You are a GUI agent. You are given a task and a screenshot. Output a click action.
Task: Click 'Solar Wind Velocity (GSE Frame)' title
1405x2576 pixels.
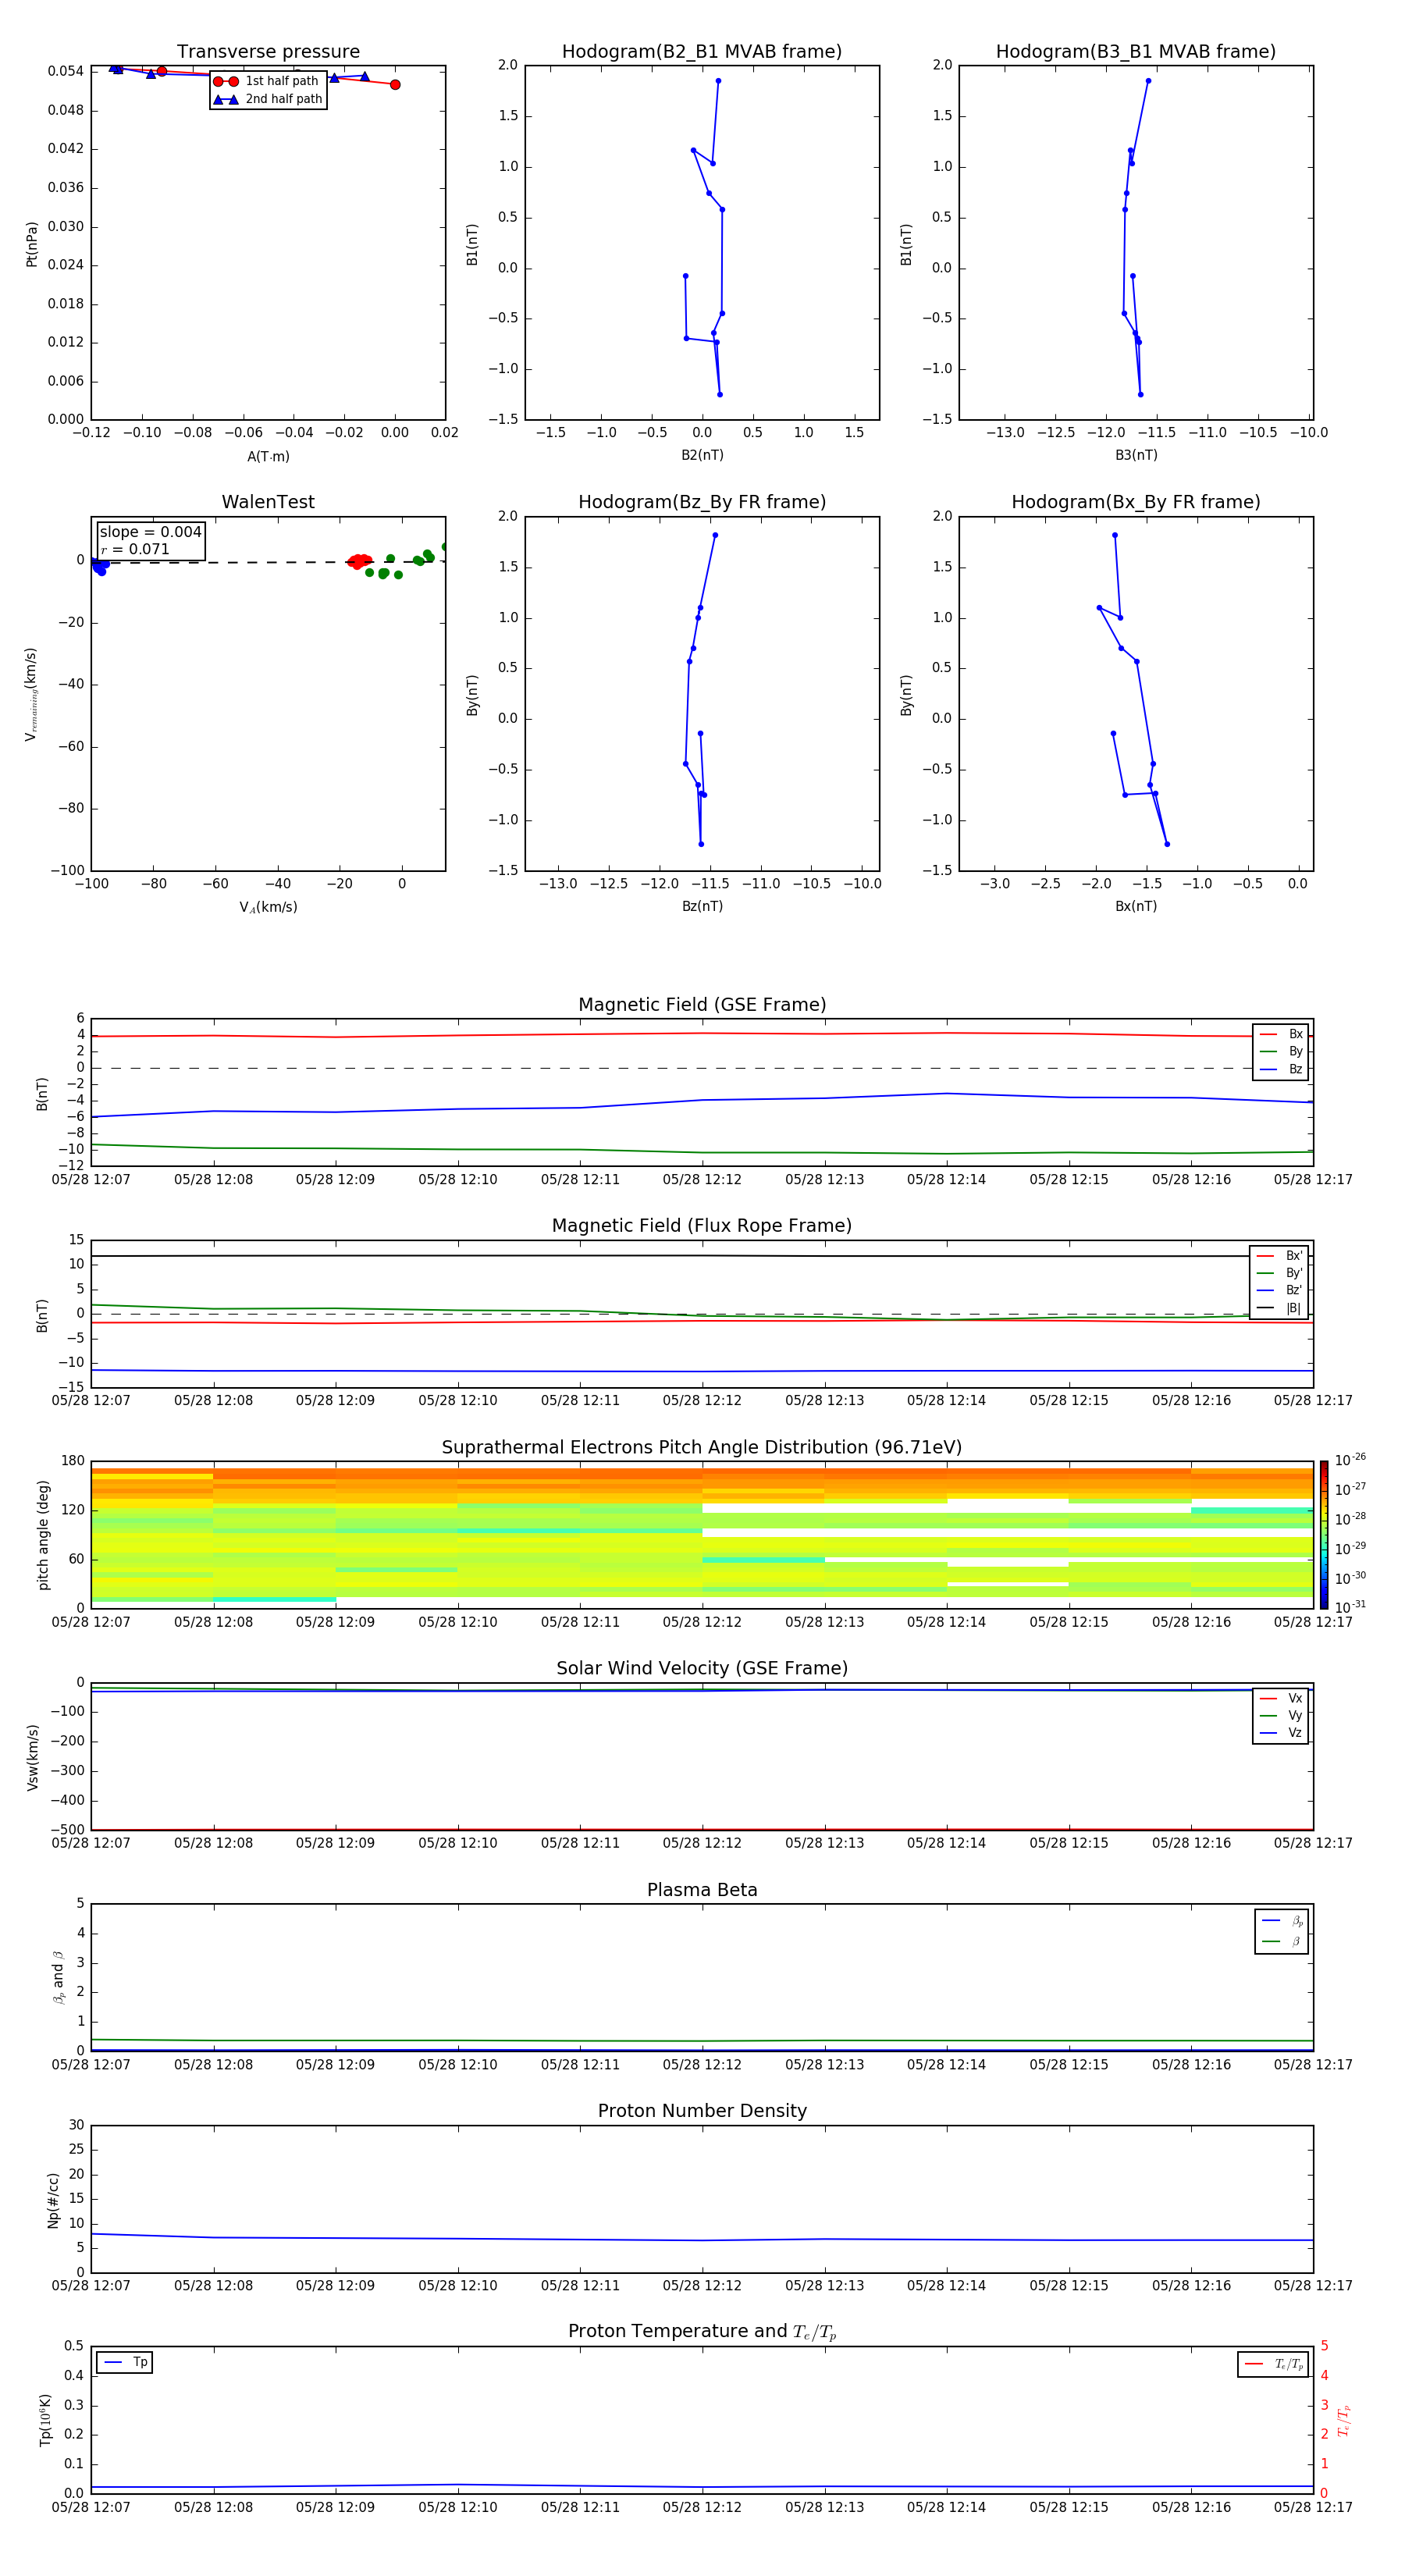click(x=702, y=1668)
